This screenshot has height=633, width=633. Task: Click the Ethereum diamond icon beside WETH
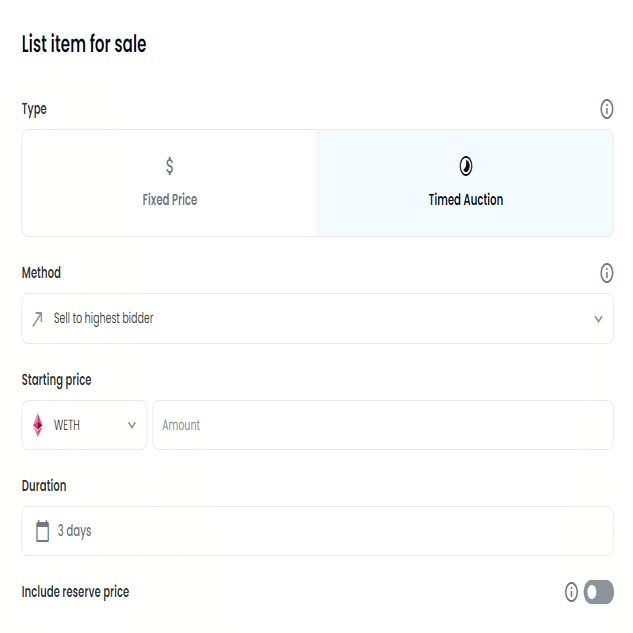pos(38,425)
